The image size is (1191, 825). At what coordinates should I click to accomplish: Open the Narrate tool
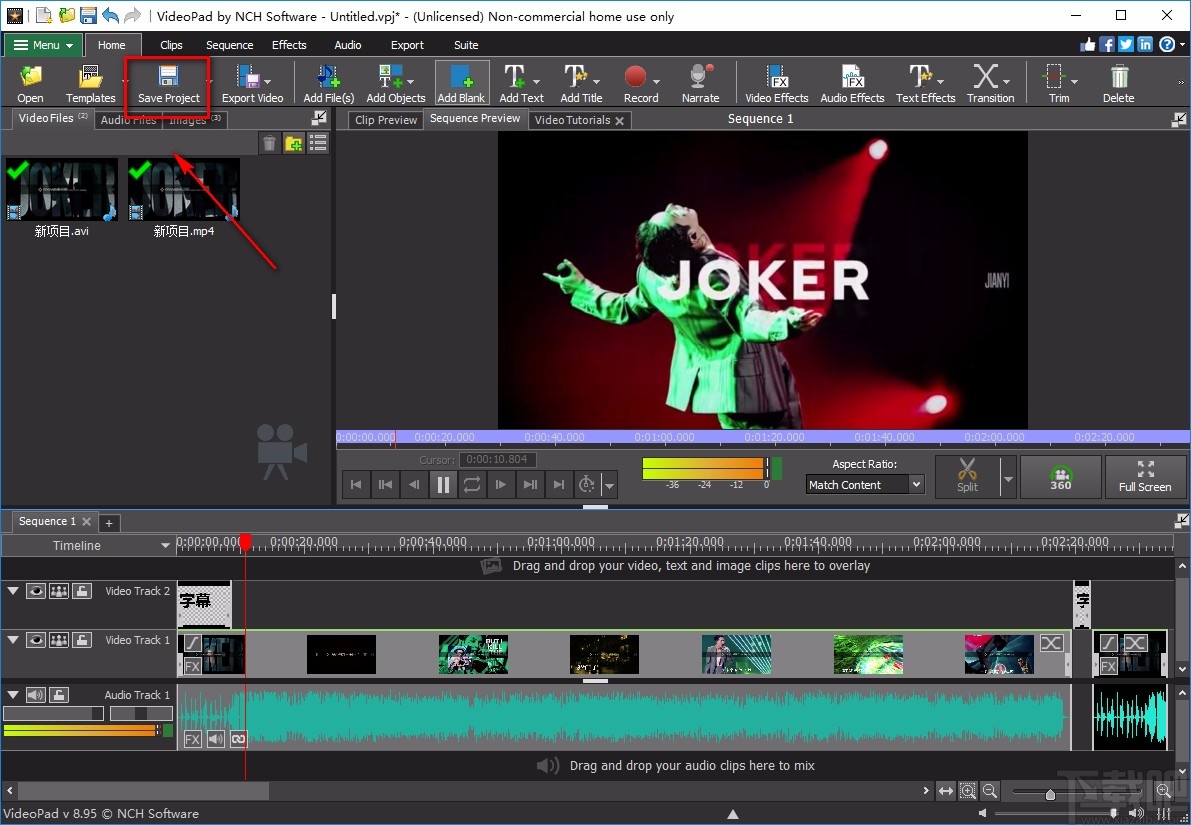coord(699,82)
